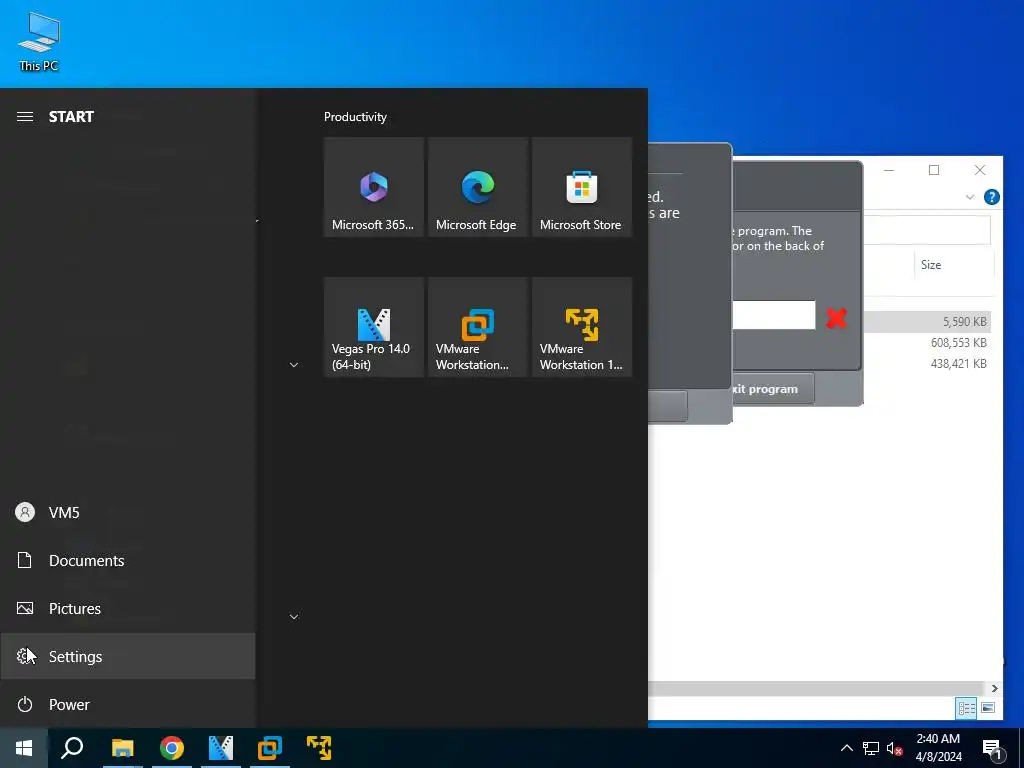
Task: Open Google Chrome from the taskbar
Action: pyautogui.click(x=172, y=748)
